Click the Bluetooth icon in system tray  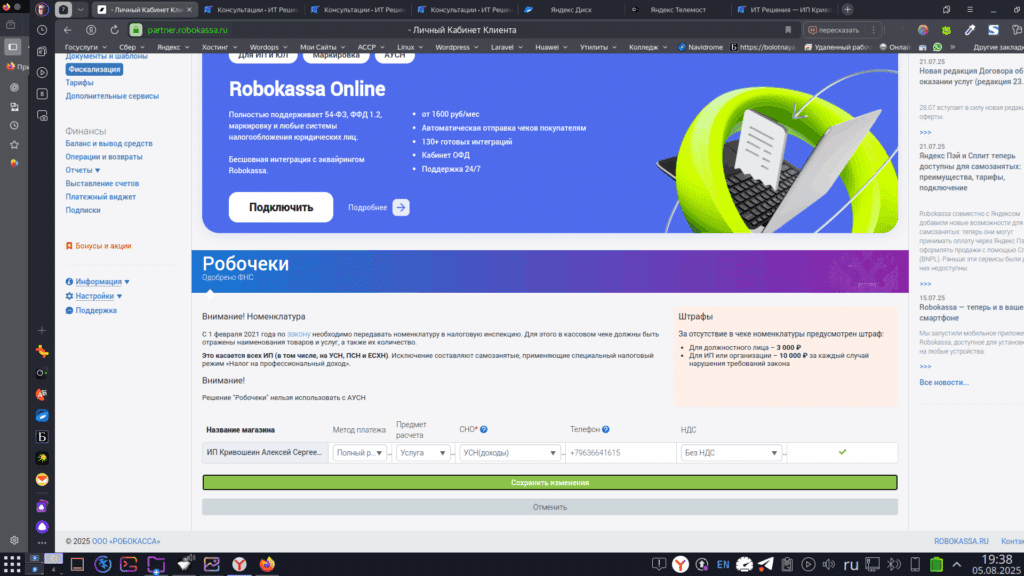pos(894,564)
